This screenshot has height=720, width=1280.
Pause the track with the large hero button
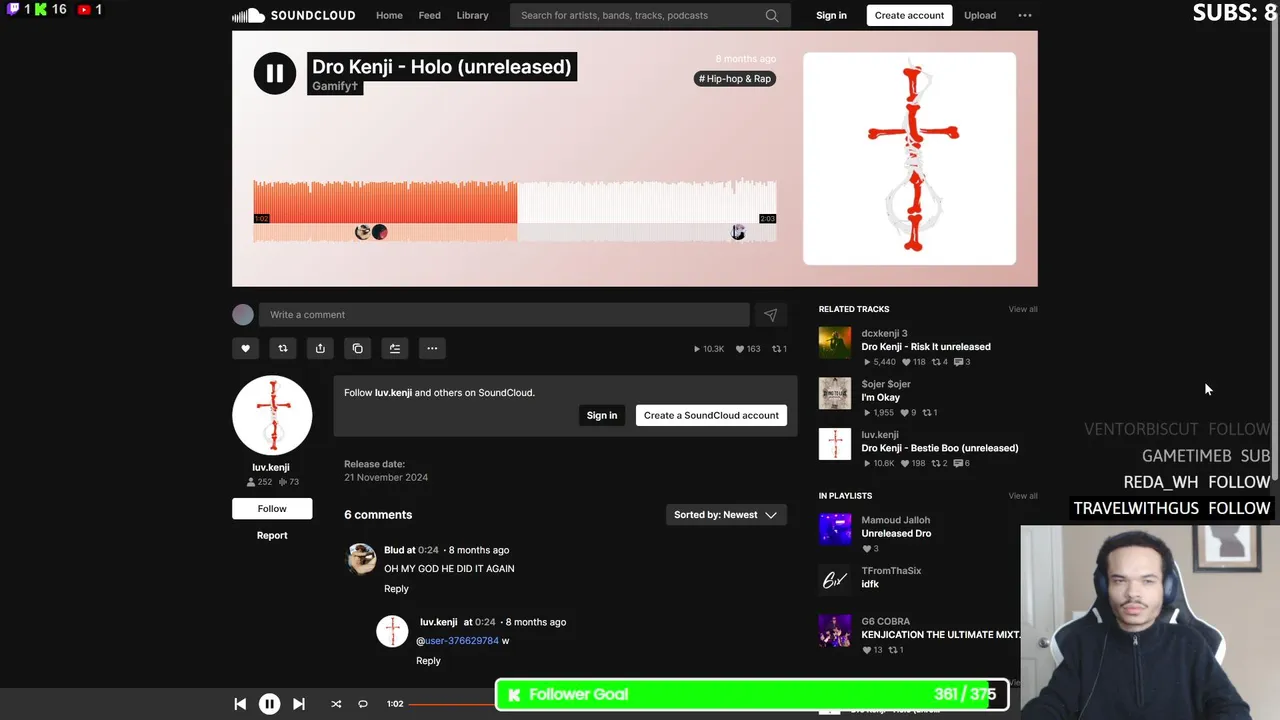[275, 73]
